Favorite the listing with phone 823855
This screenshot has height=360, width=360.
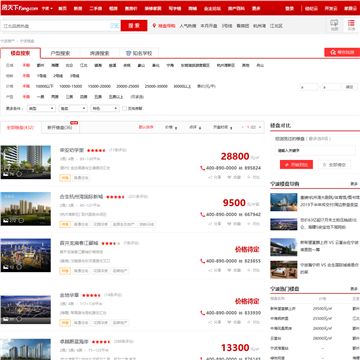pyautogui.click(x=234, y=270)
